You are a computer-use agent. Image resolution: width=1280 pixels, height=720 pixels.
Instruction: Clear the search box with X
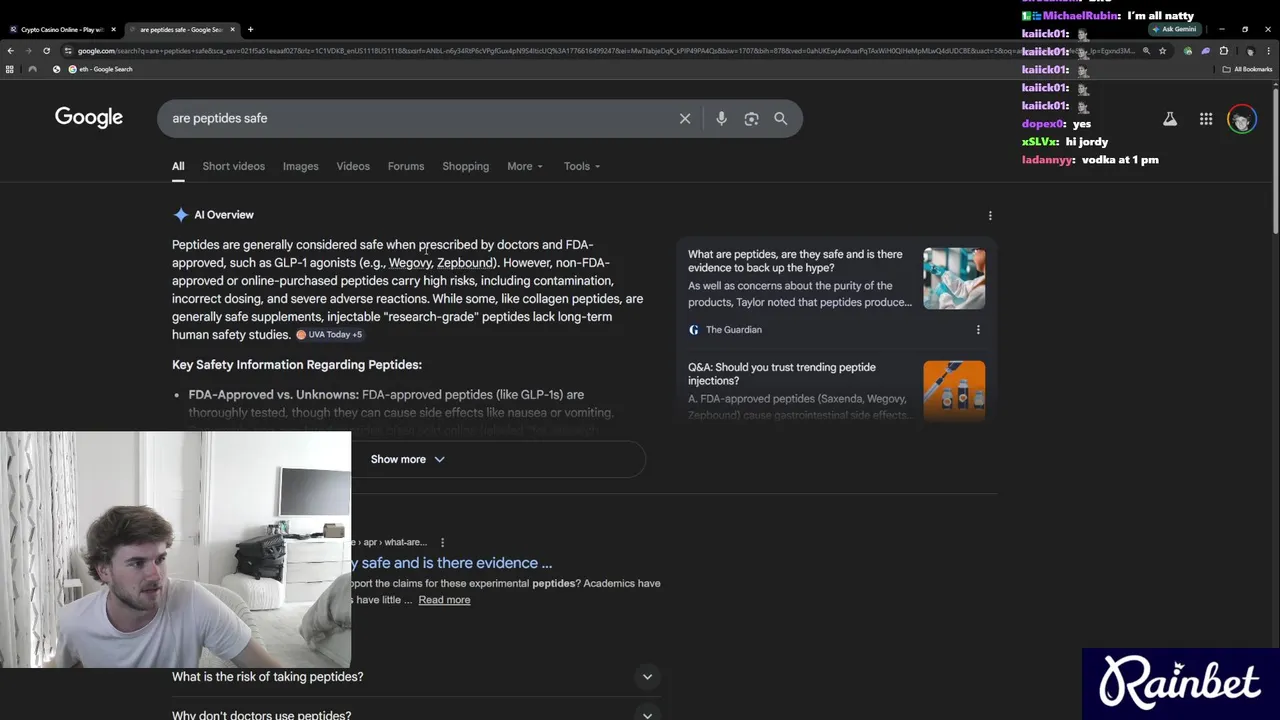[x=685, y=118]
